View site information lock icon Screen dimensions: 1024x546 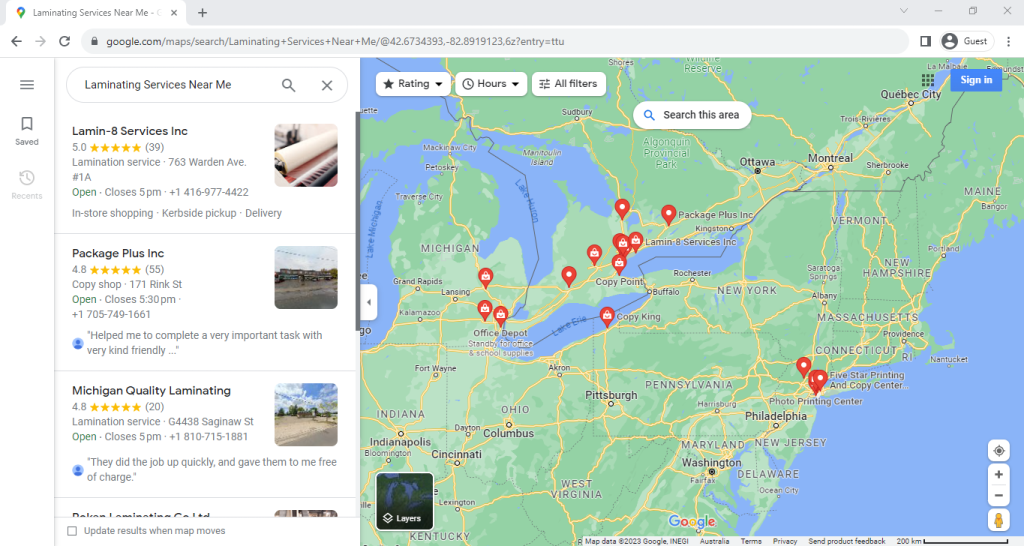(x=95, y=41)
